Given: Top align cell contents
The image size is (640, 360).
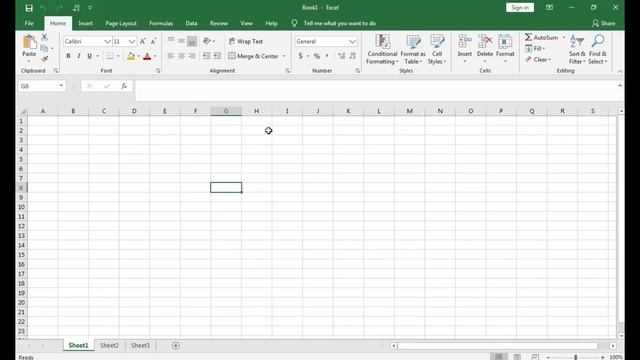Looking at the screenshot, I should (171, 41).
